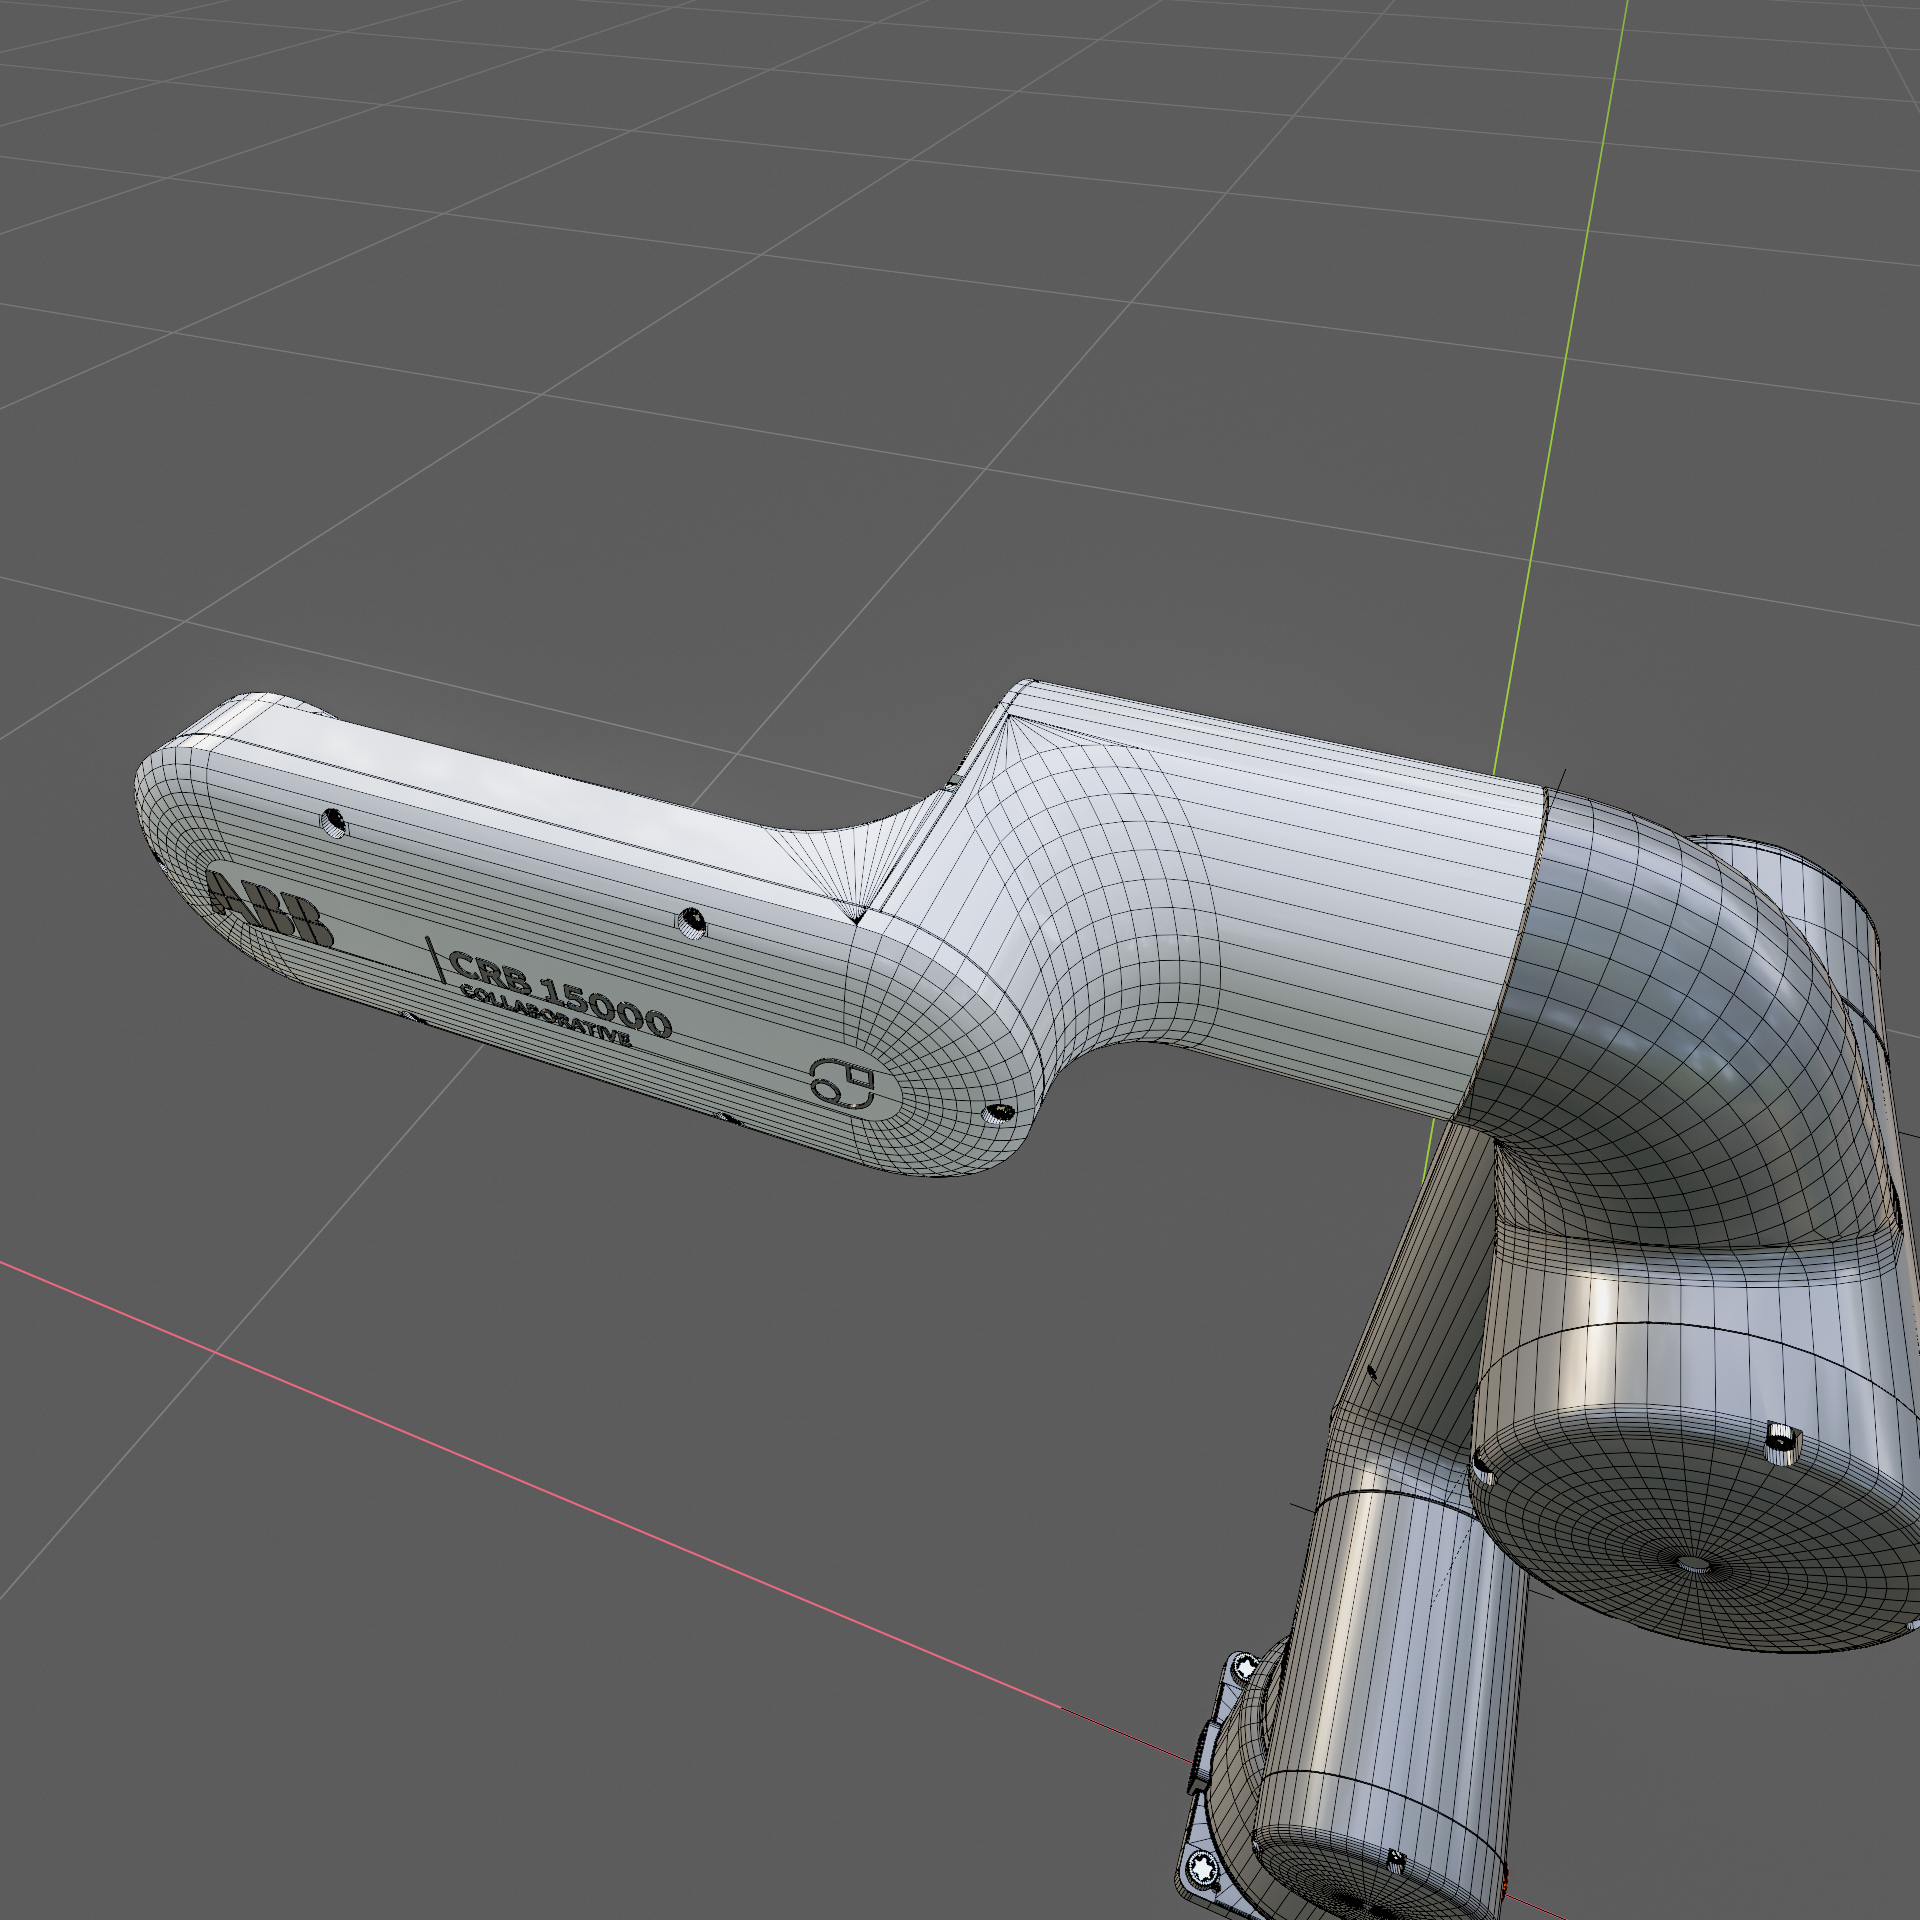The width and height of the screenshot is (1920, 1920).
Task: Click center hole of large round joint cap
Action: click(x=1692, y=1563)
